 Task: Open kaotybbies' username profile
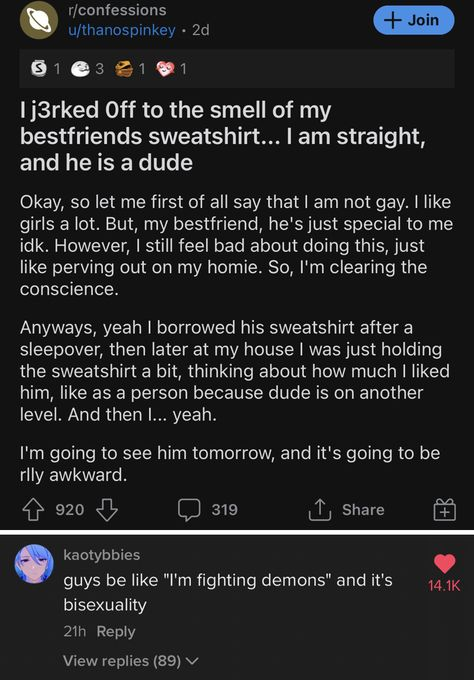pyautogui.click(x=101, y=555)
